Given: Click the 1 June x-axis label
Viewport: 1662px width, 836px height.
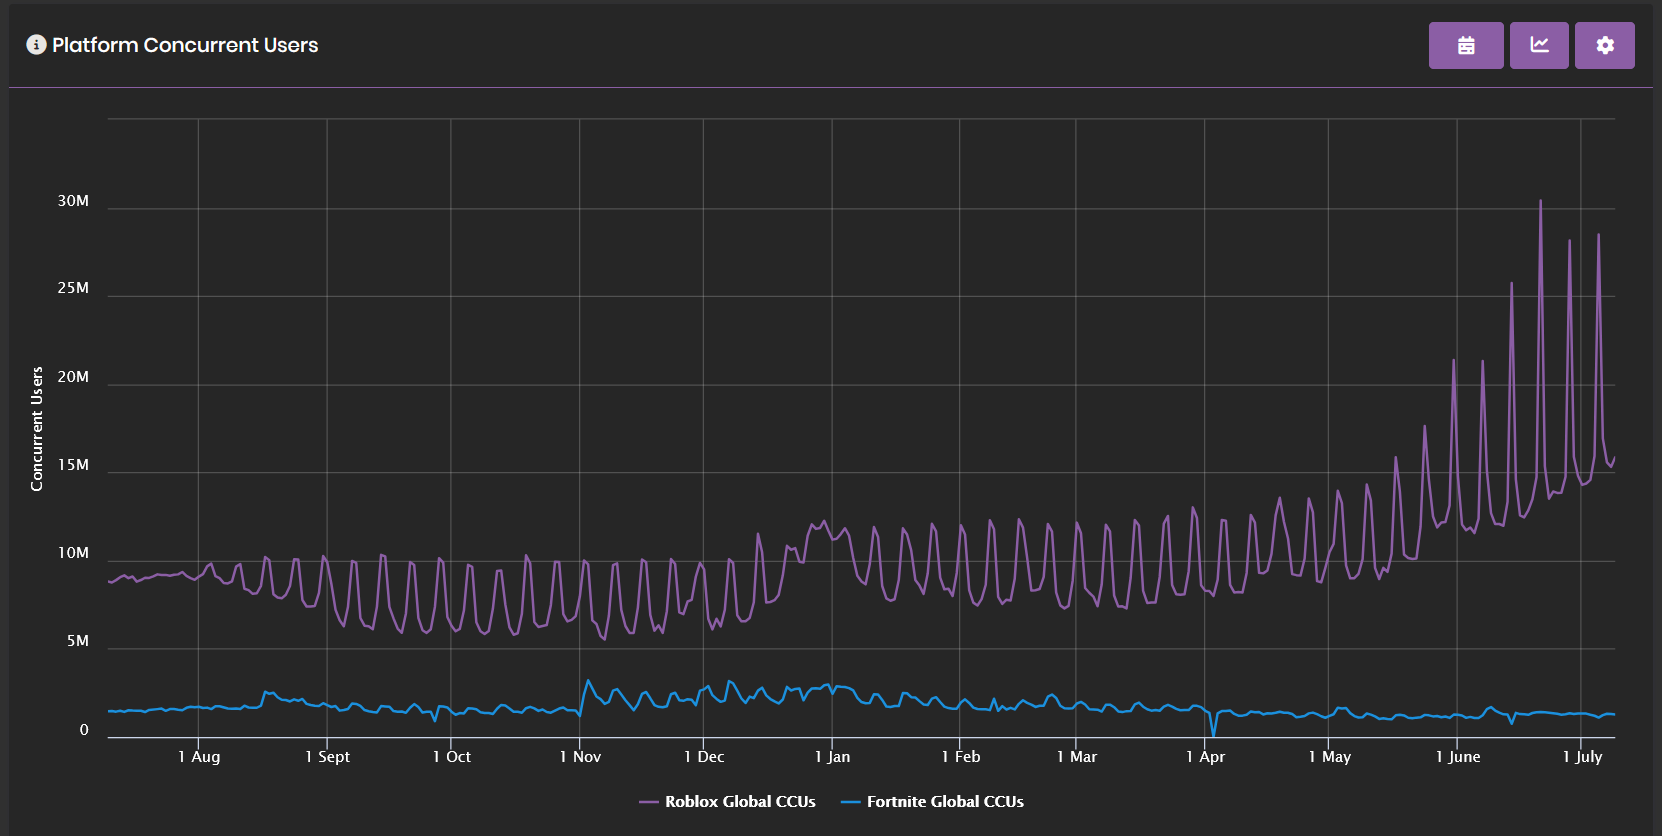Looking at the screenshot, I should pos(1458,757).
